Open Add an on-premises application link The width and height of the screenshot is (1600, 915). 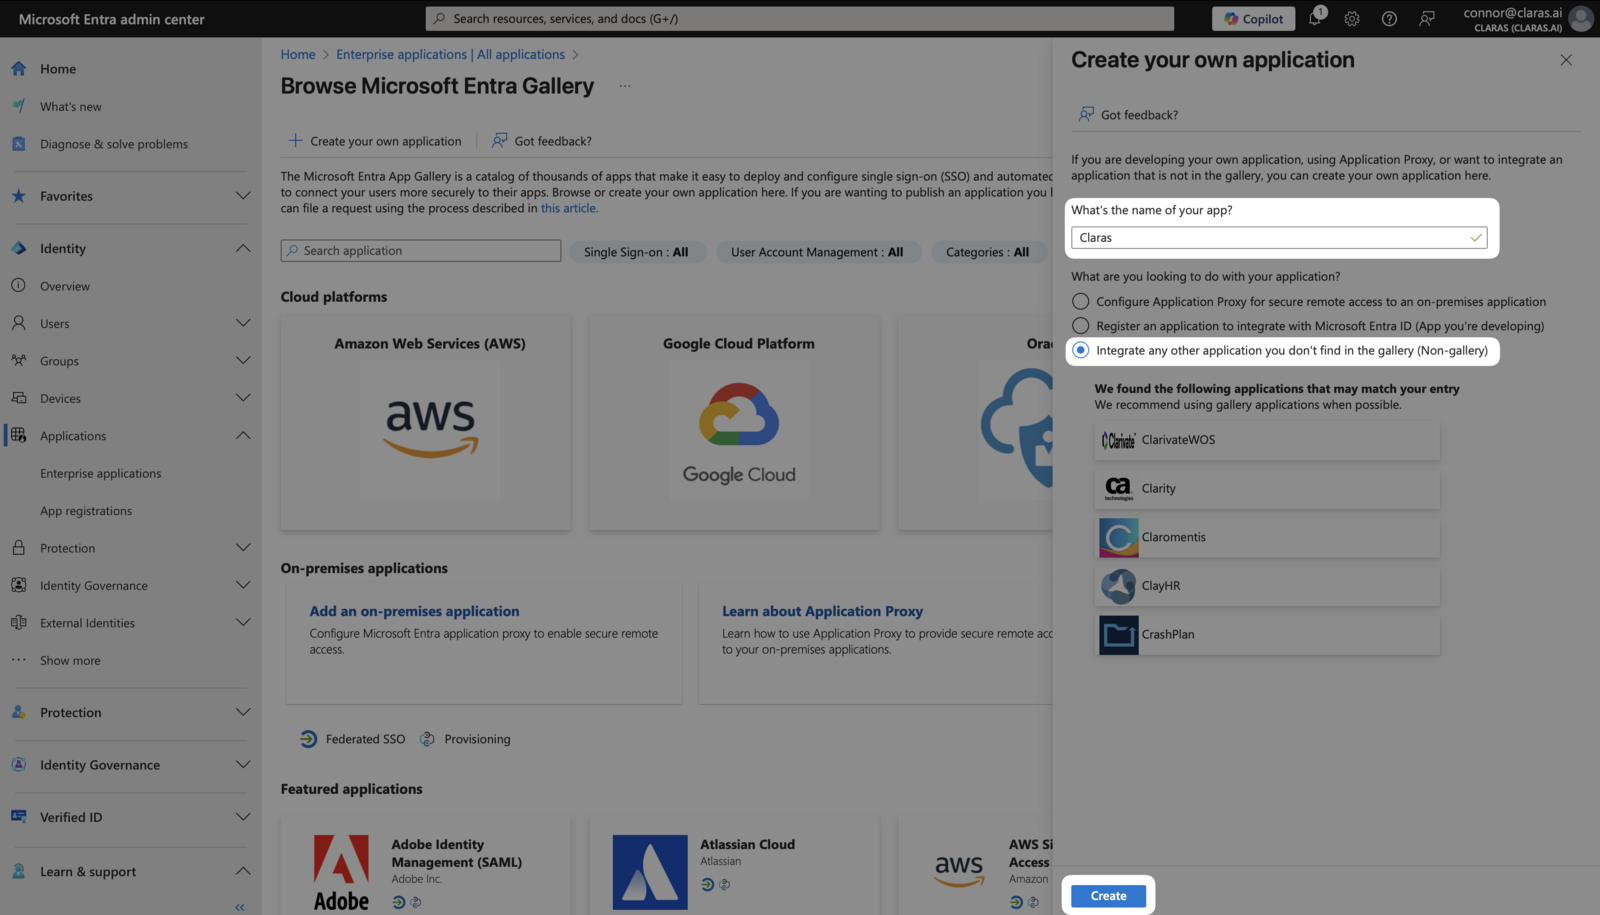point(414,611)
